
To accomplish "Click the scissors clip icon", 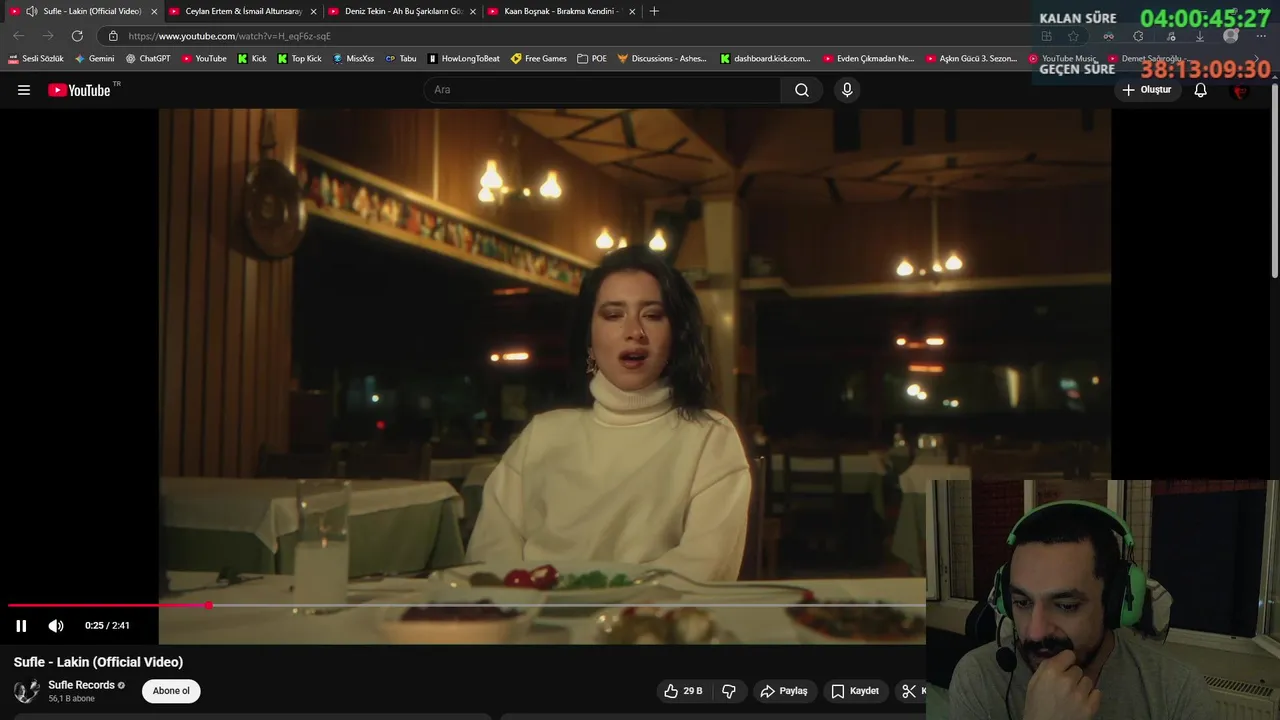I will point(909,691).
